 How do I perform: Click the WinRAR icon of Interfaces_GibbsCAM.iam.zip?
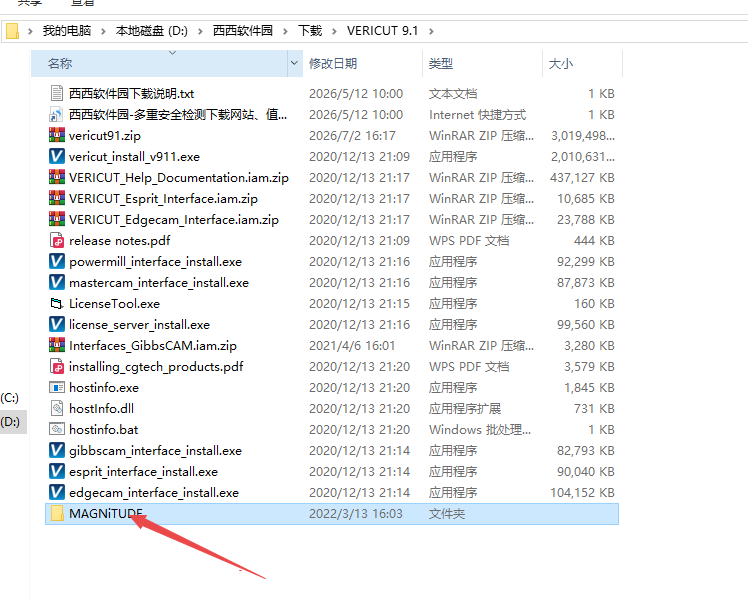[x=57, y=345]
